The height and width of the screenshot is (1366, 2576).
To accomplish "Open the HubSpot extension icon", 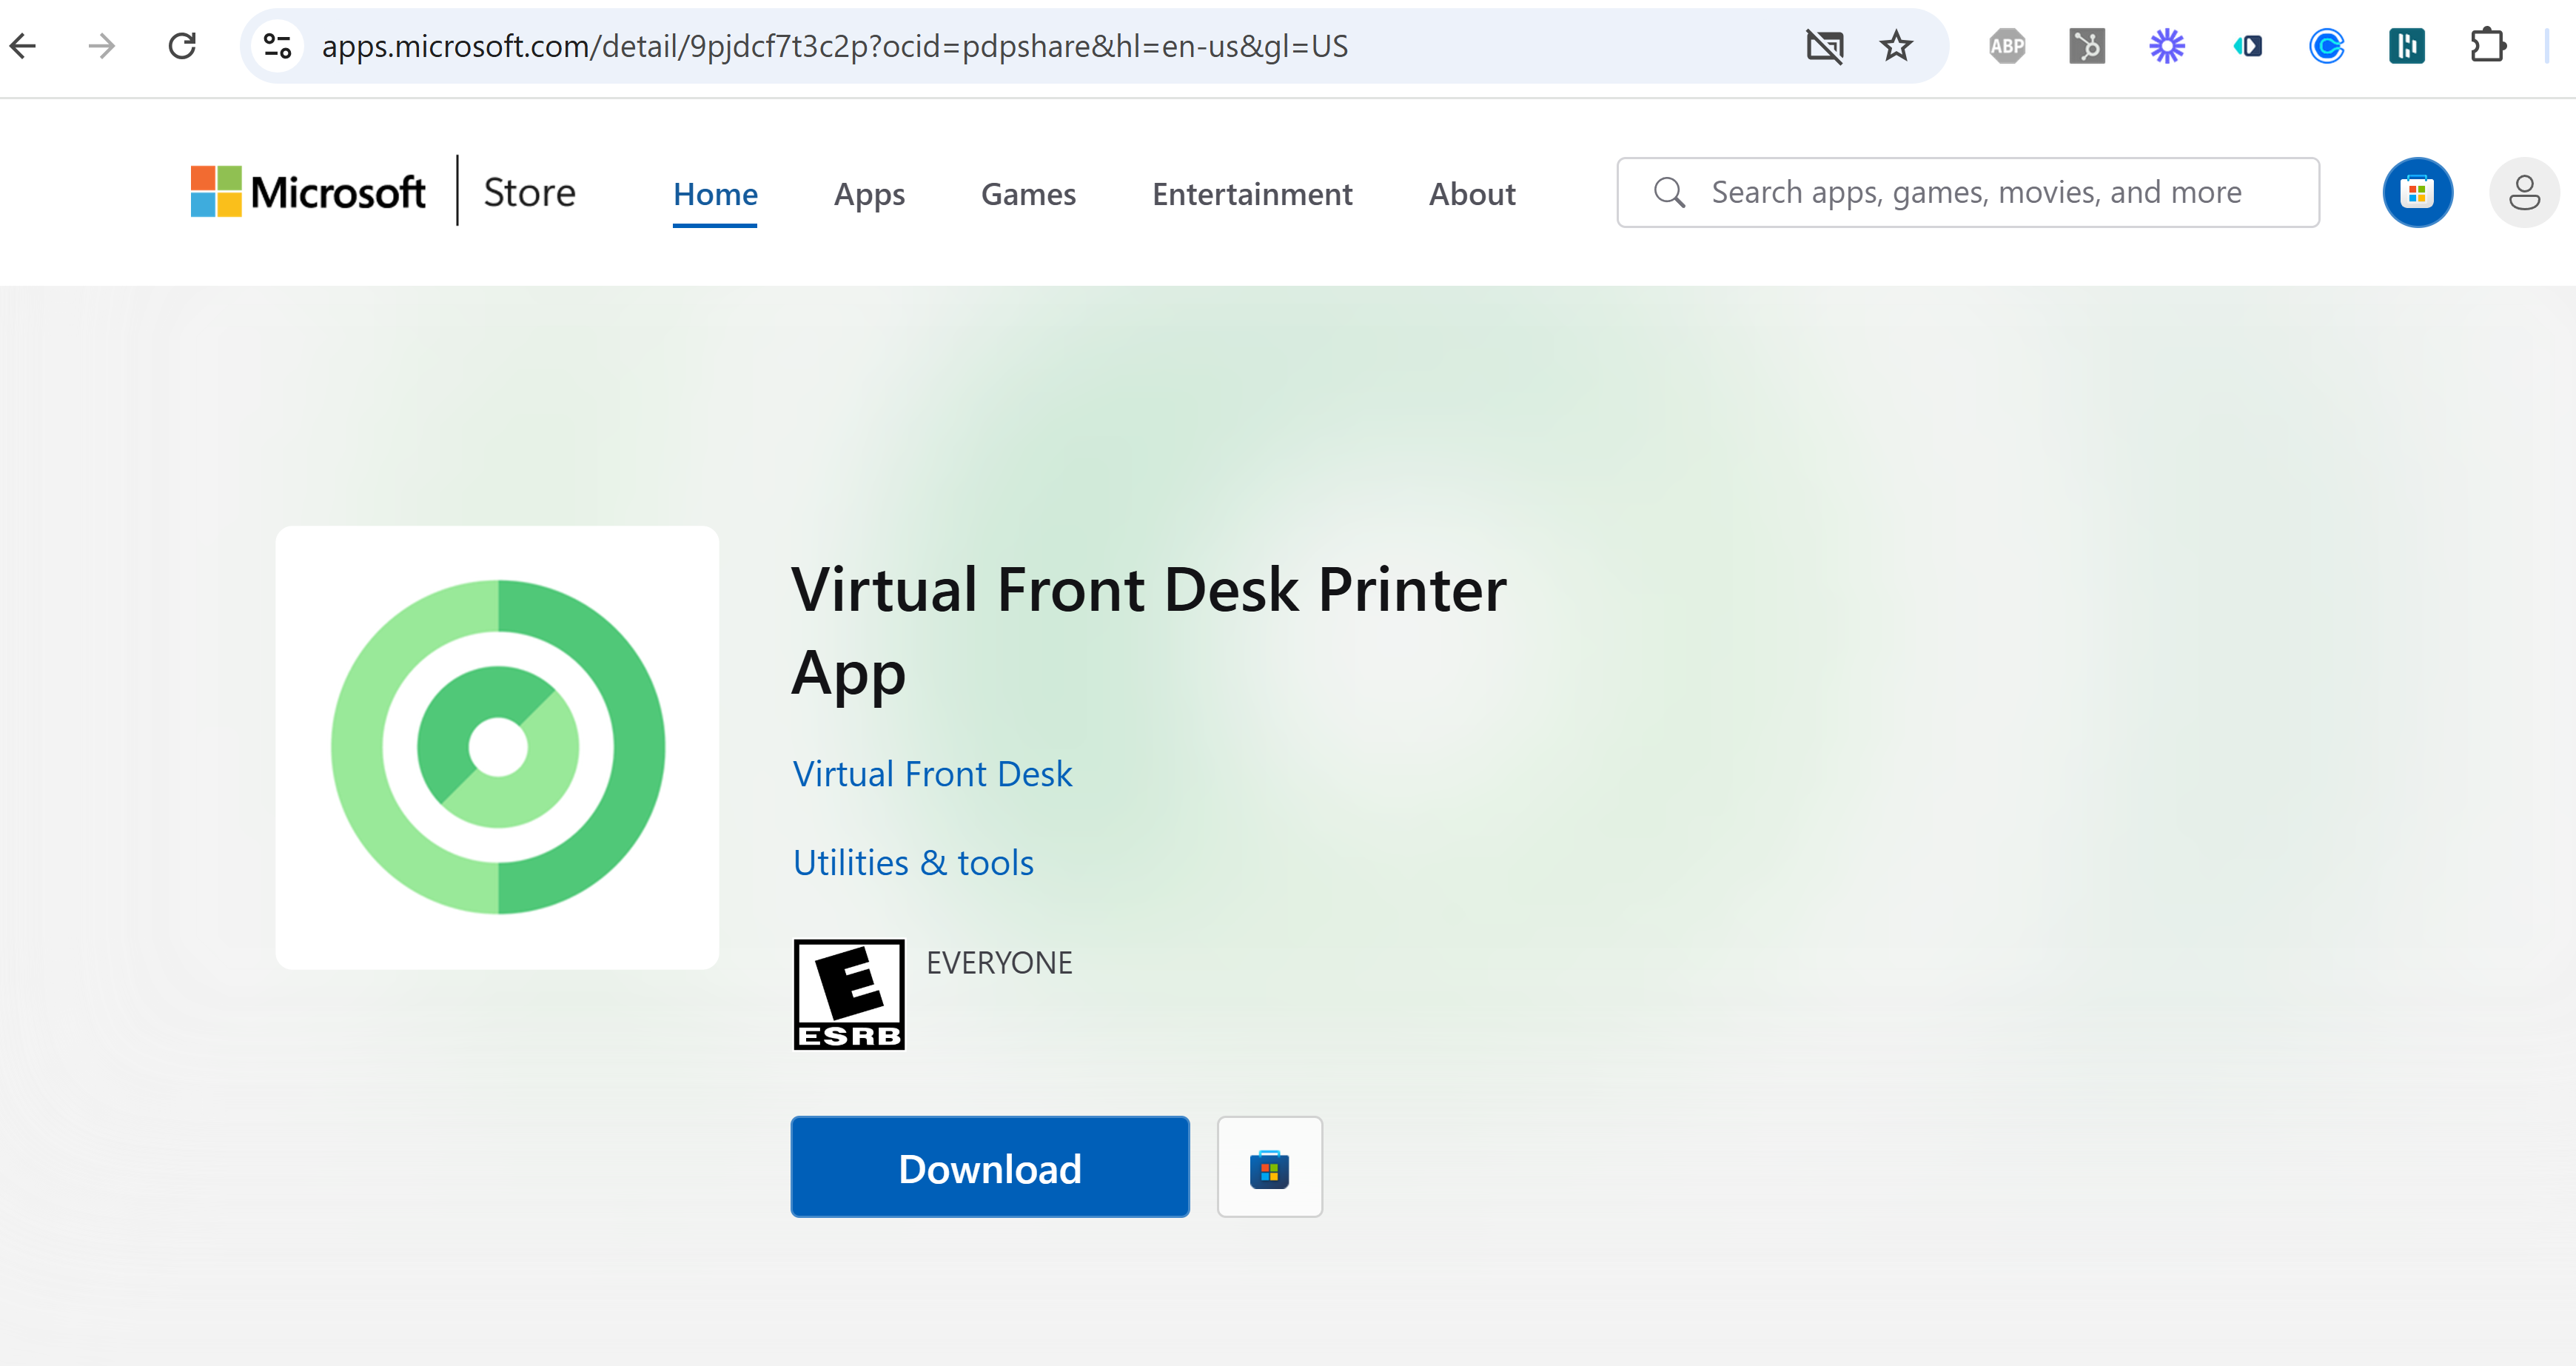I will pyautogui.click(x=2087, y=46).
